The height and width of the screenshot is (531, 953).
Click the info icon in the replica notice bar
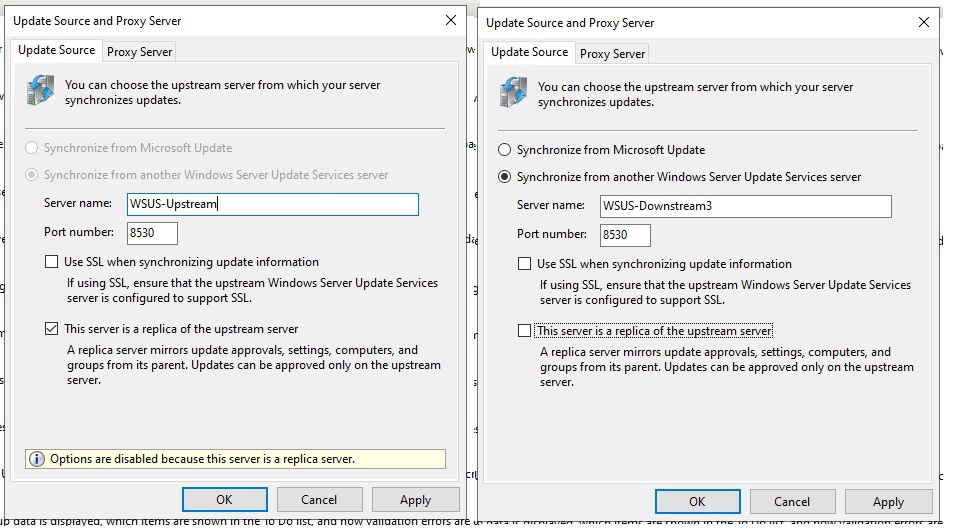(36, 459)
